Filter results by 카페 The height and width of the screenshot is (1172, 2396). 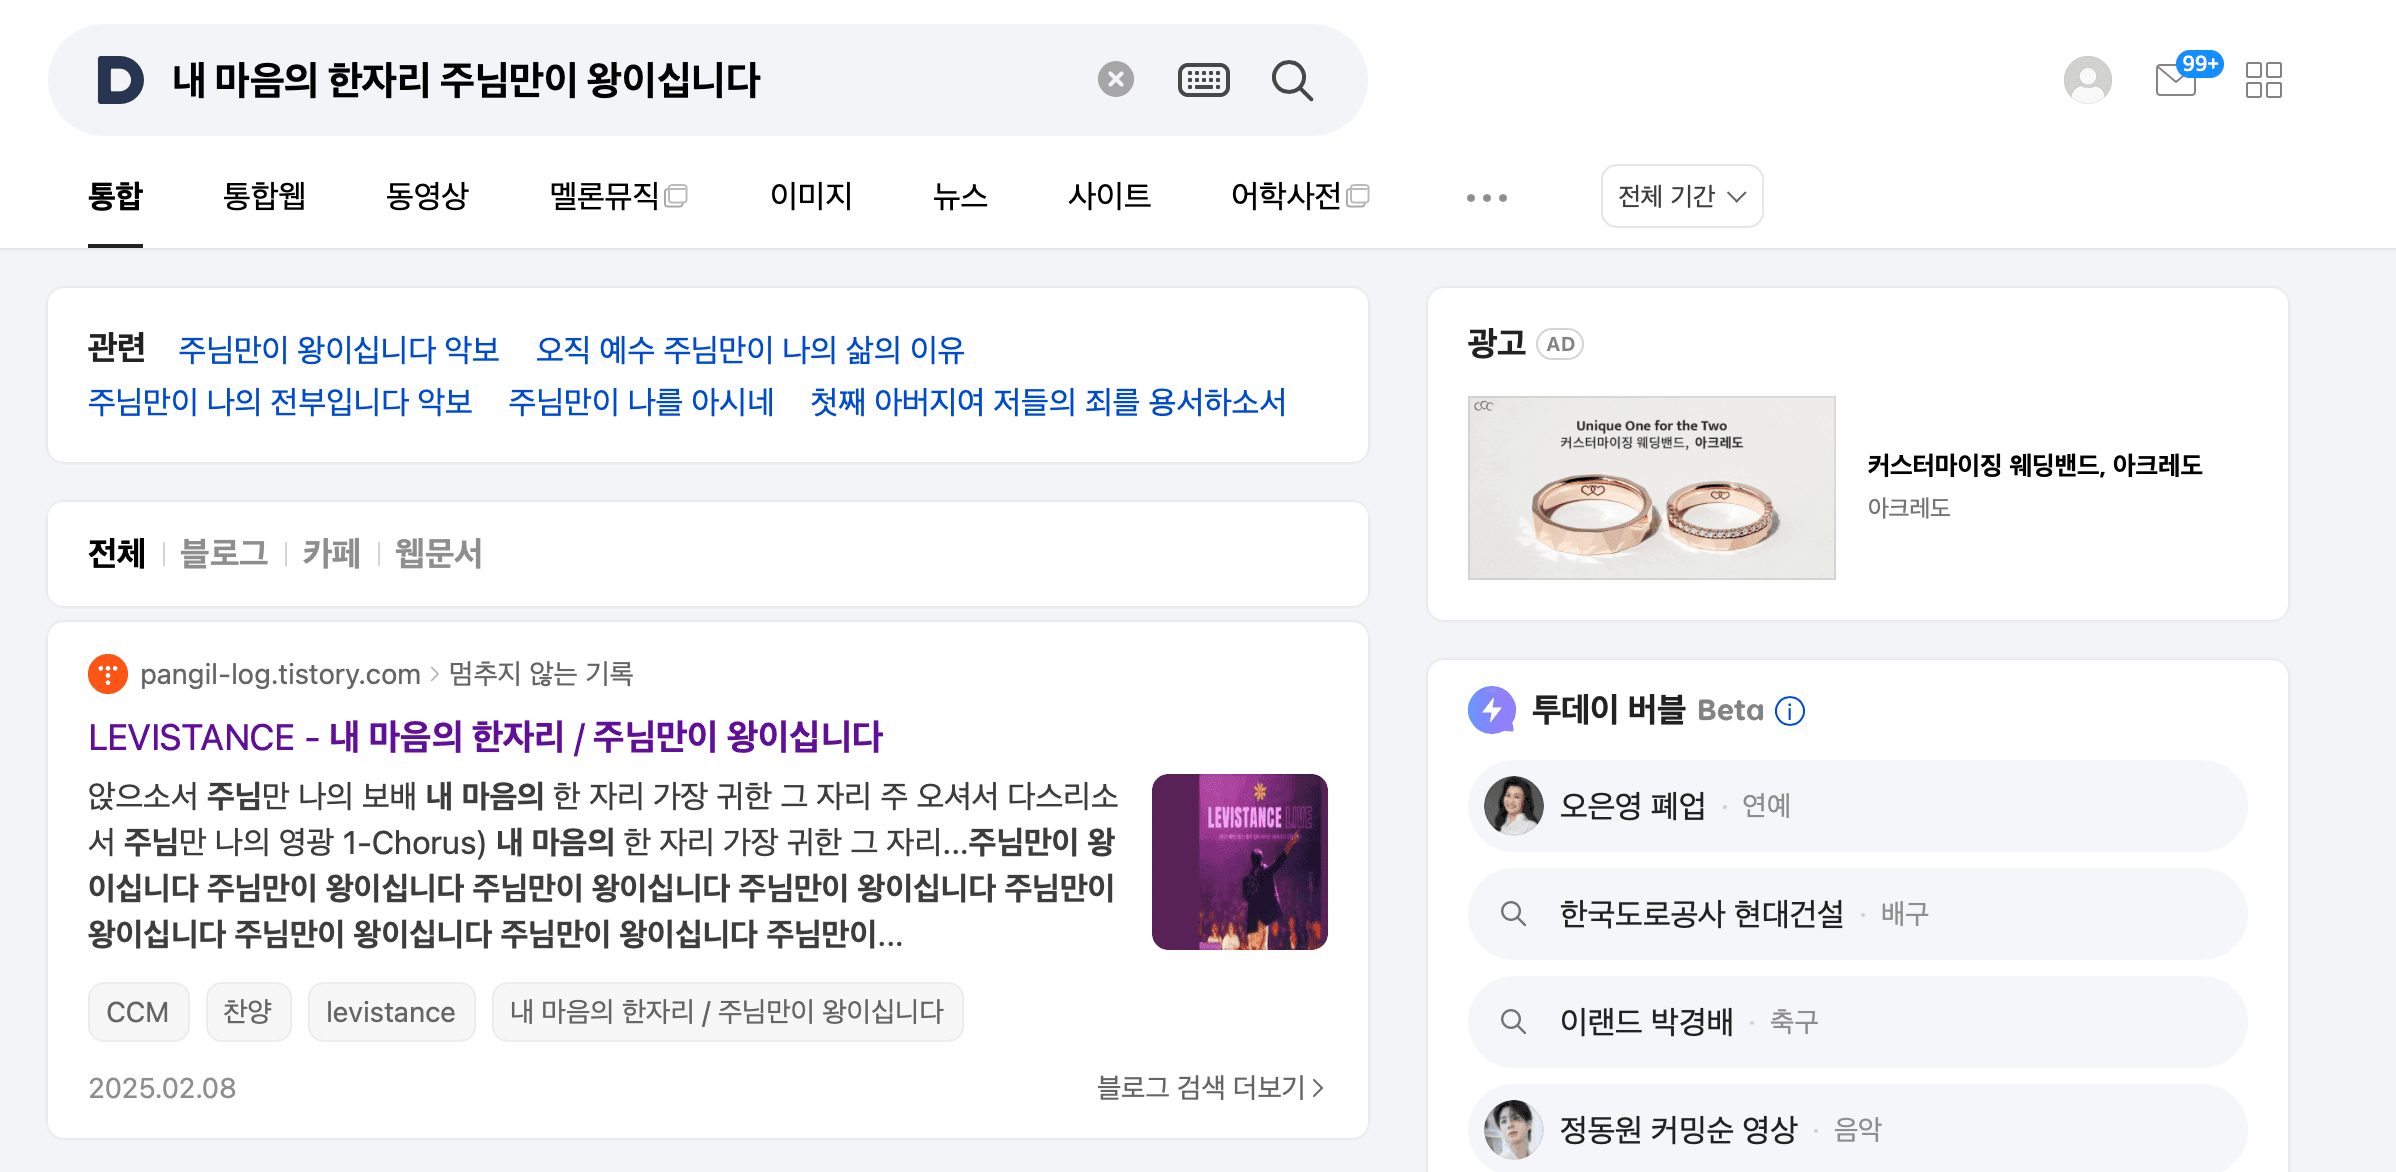[331, 553]
